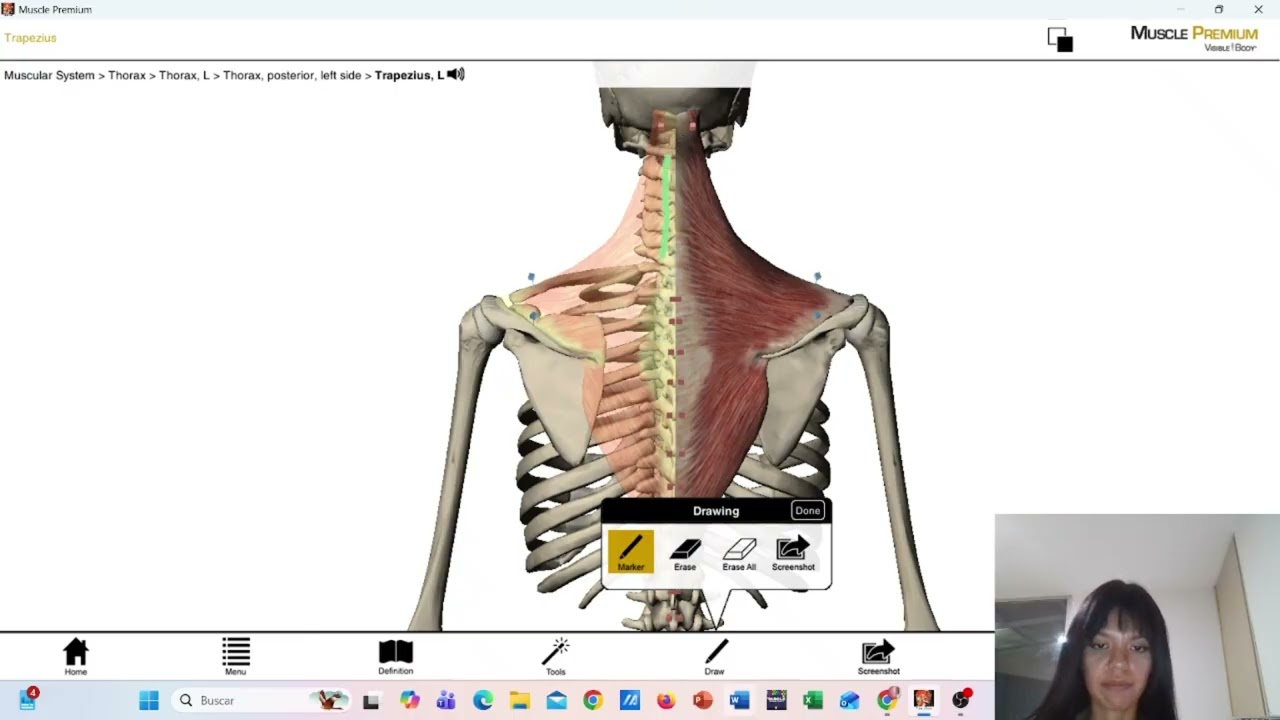Open the widgets icon with badge 4
The height and width of the screenshot is (720, 1280).
pyautogui.click(x=28, y=699)
